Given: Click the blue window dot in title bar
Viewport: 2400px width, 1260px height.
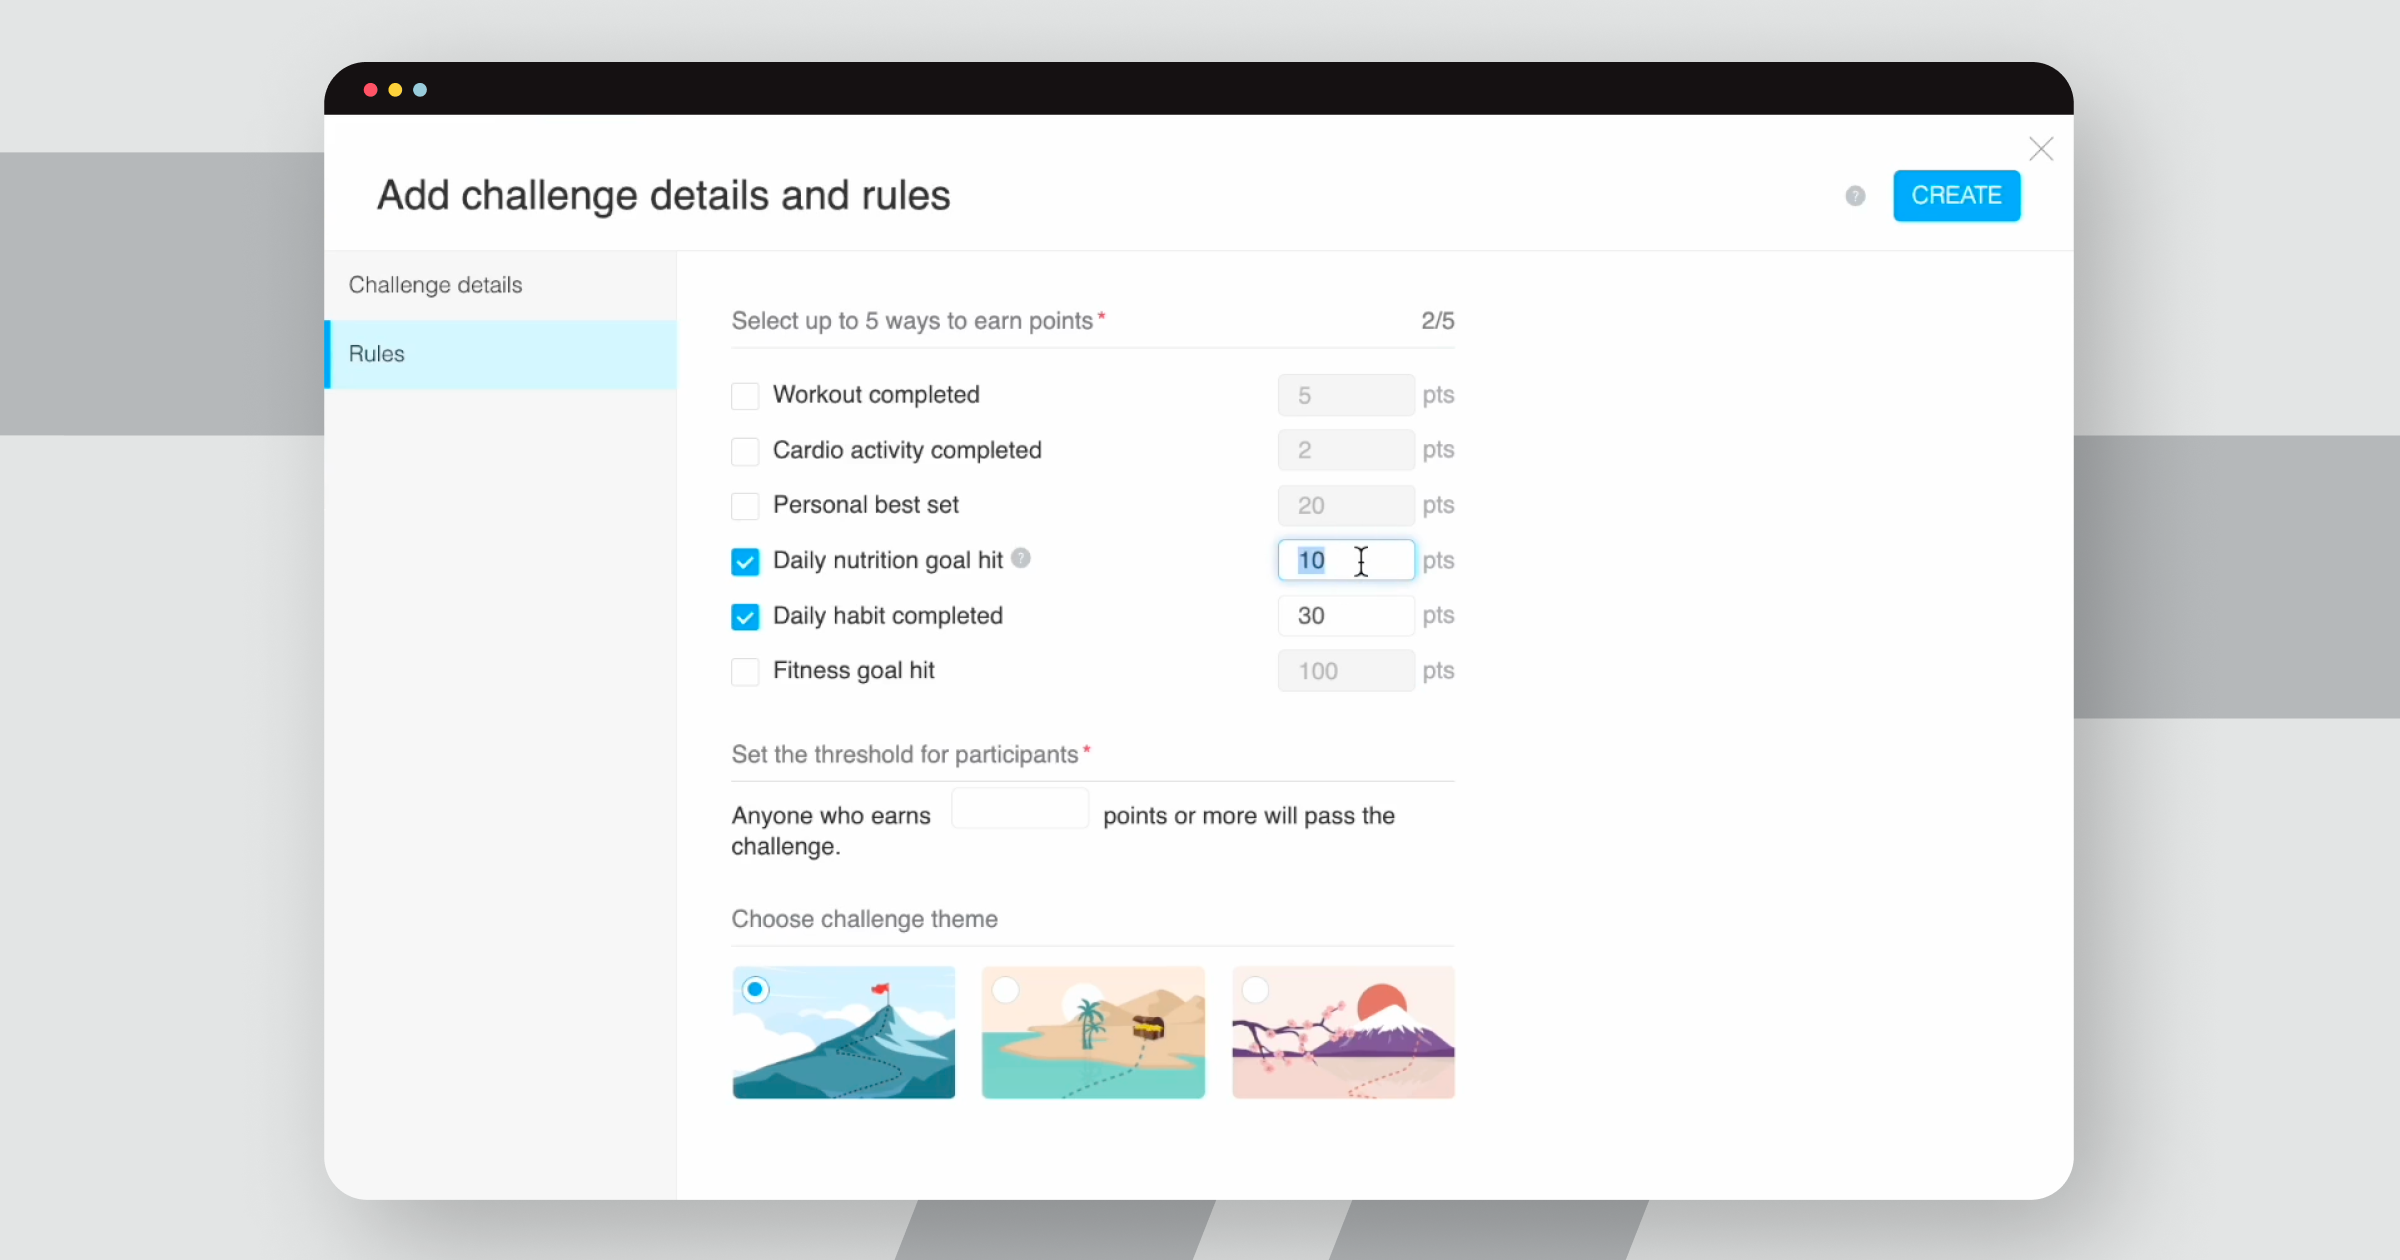Looking at the screenshot, I should click(x=420, y=90).
